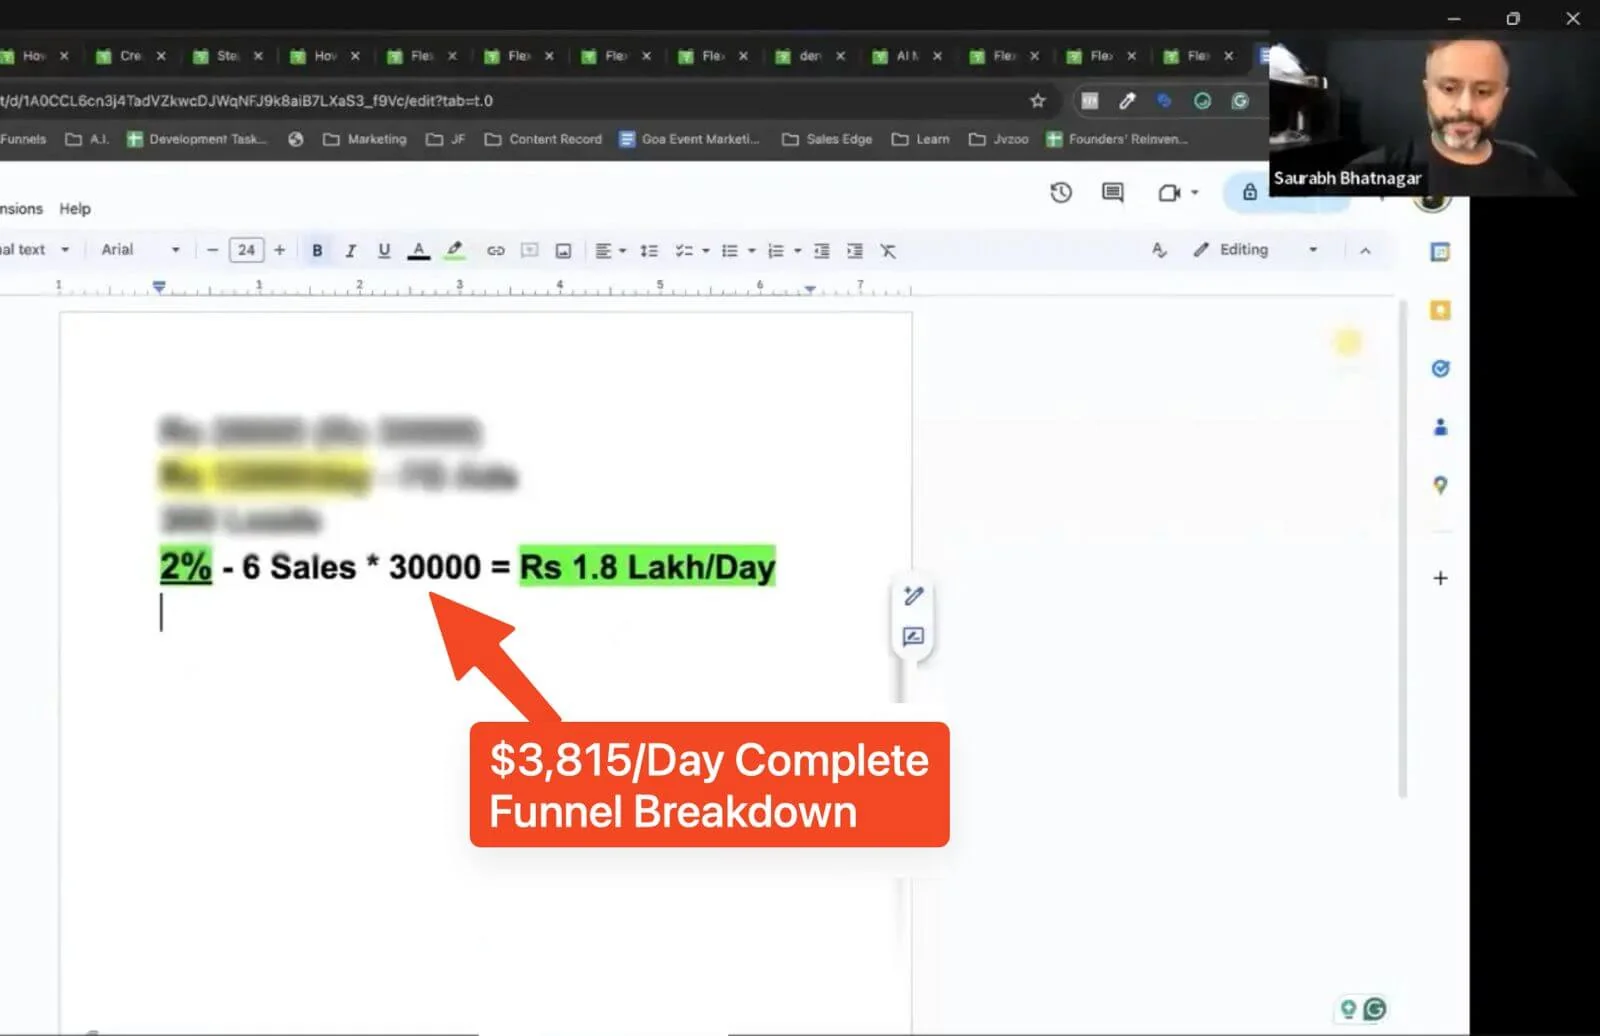Click the increase indent icon

(855, 250)
